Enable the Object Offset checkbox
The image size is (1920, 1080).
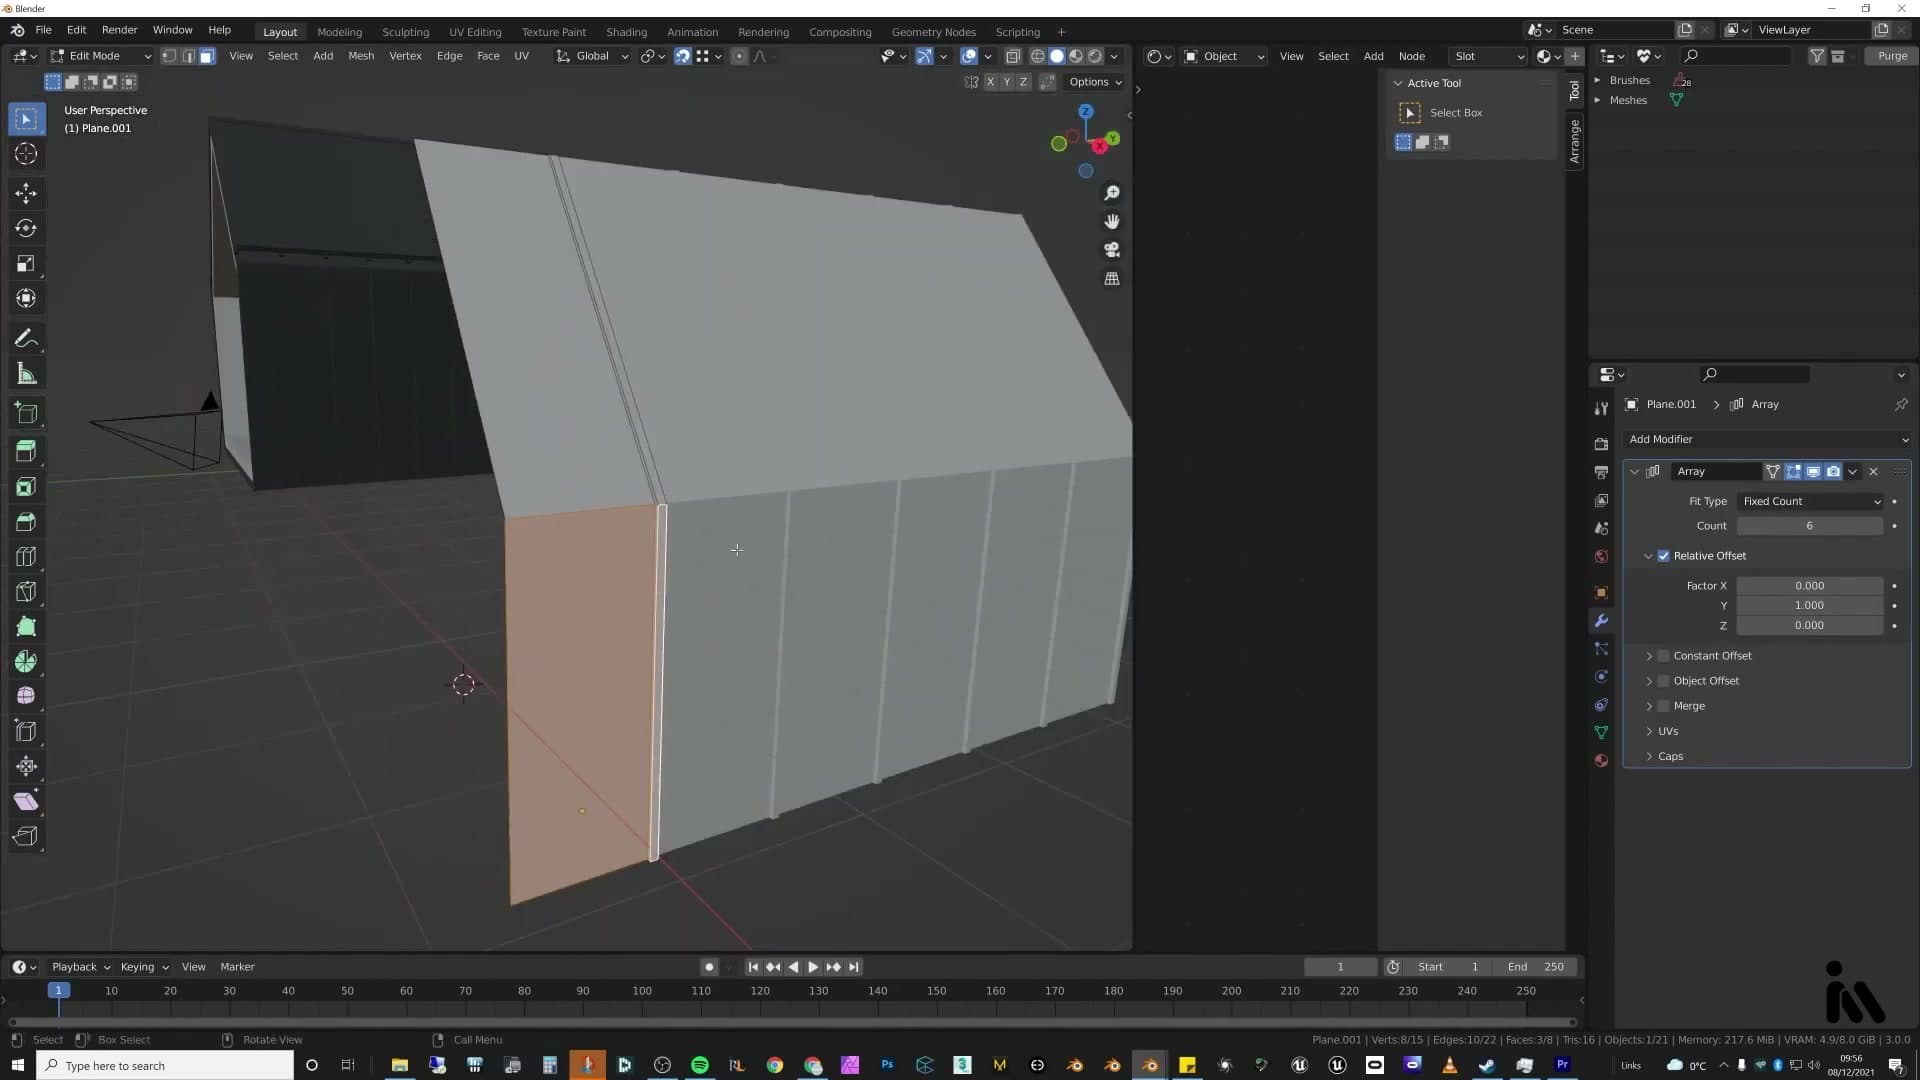[x=1664, y=681]
